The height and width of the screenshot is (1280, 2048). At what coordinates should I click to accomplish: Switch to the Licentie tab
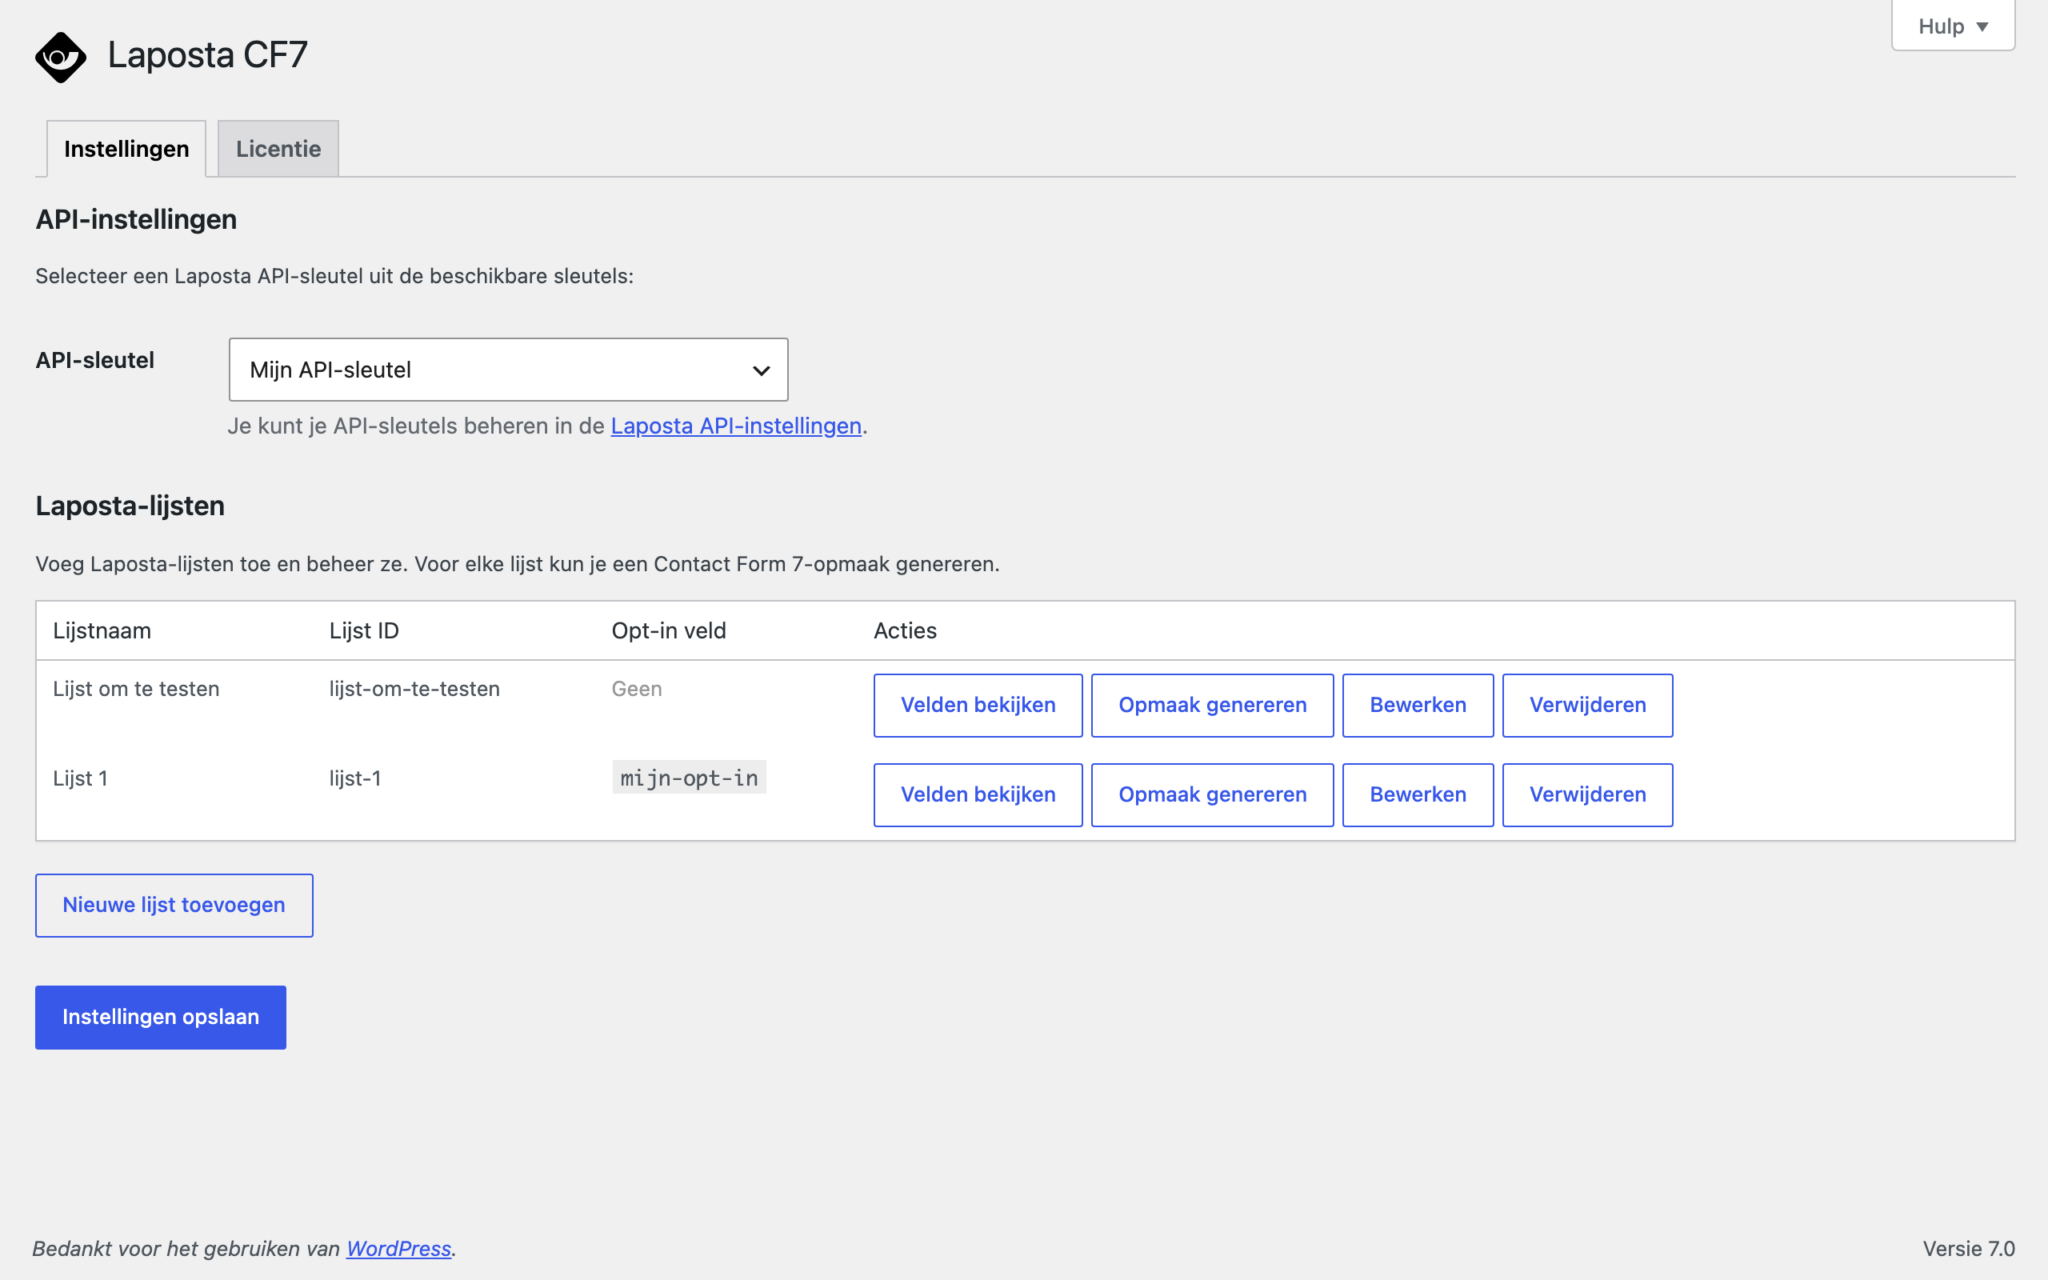coord(278,149)
